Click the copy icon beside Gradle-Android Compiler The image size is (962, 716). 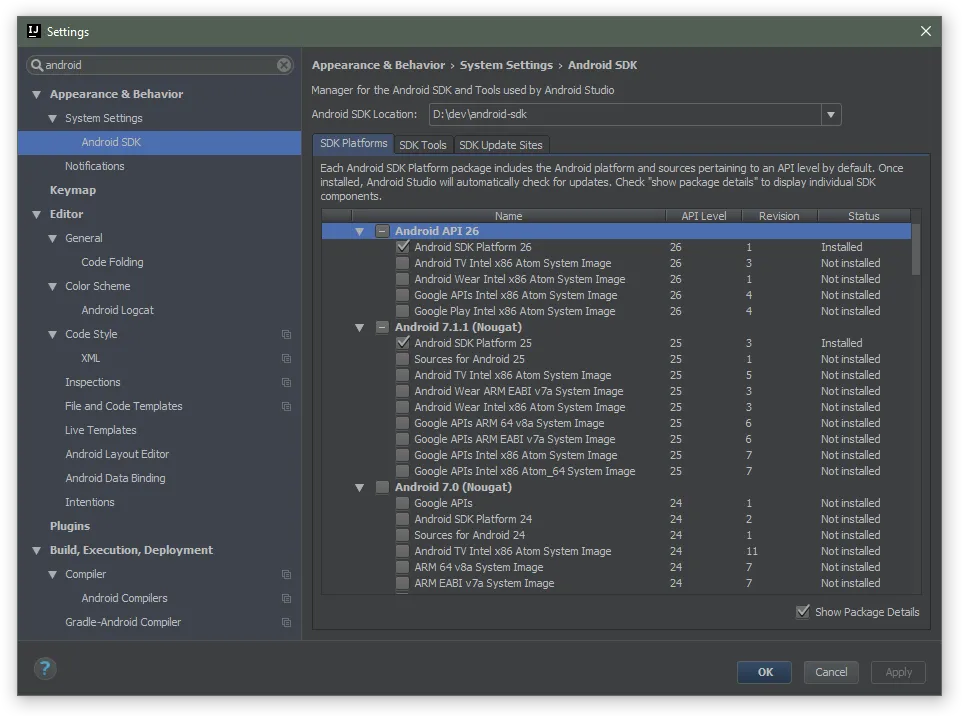point(286,623)
